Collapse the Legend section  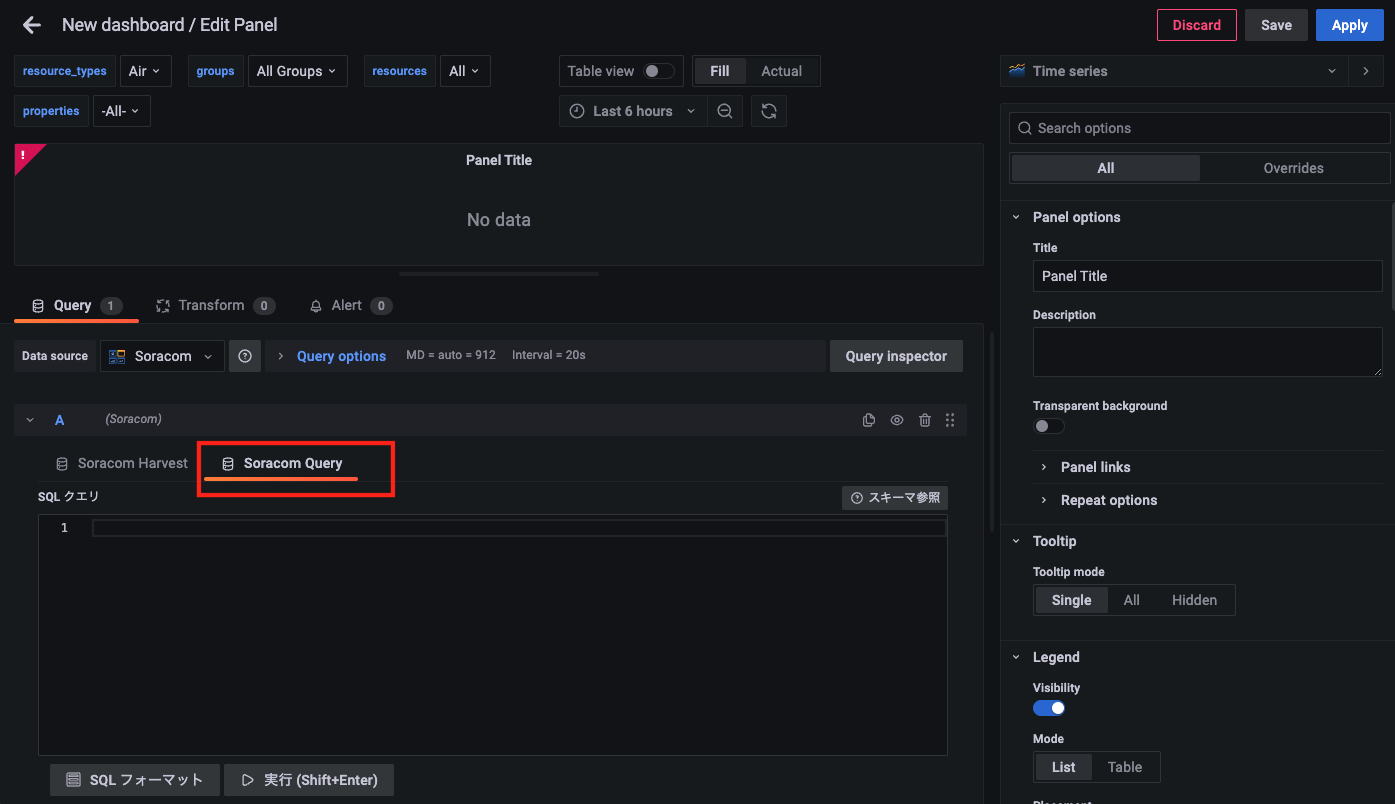tap(1016, 657)
